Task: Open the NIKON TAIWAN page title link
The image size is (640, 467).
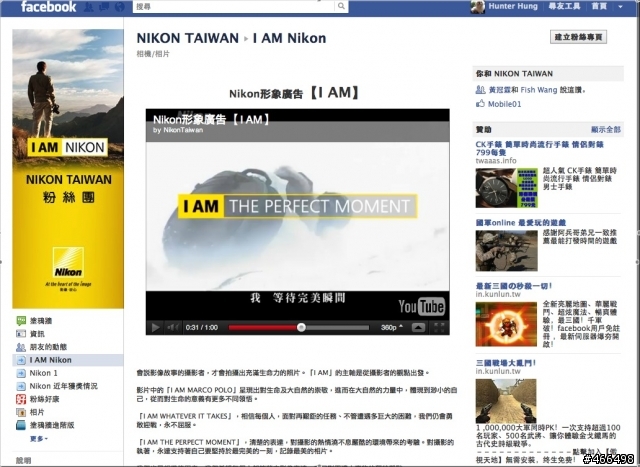Action: click(187, 38)
